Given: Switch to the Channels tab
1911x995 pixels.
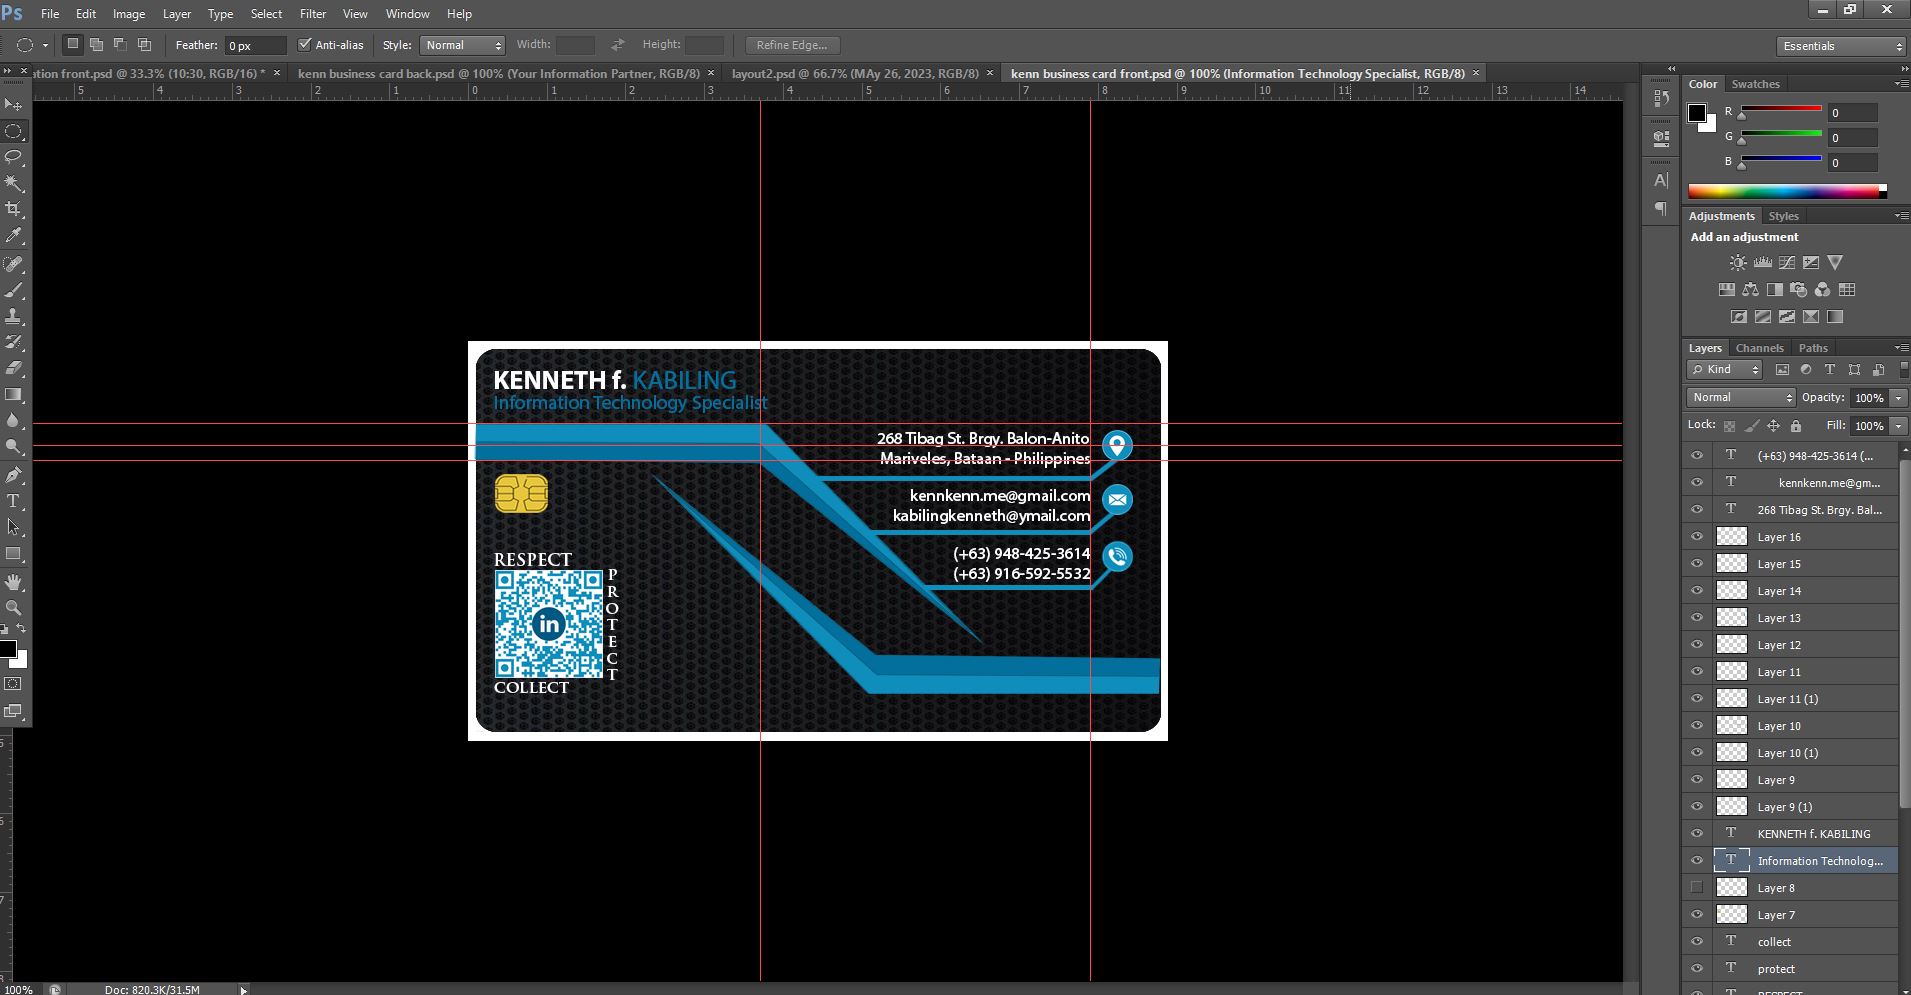Looking at the screenshot, I should pyautogui.click(x=1759, y=348).
